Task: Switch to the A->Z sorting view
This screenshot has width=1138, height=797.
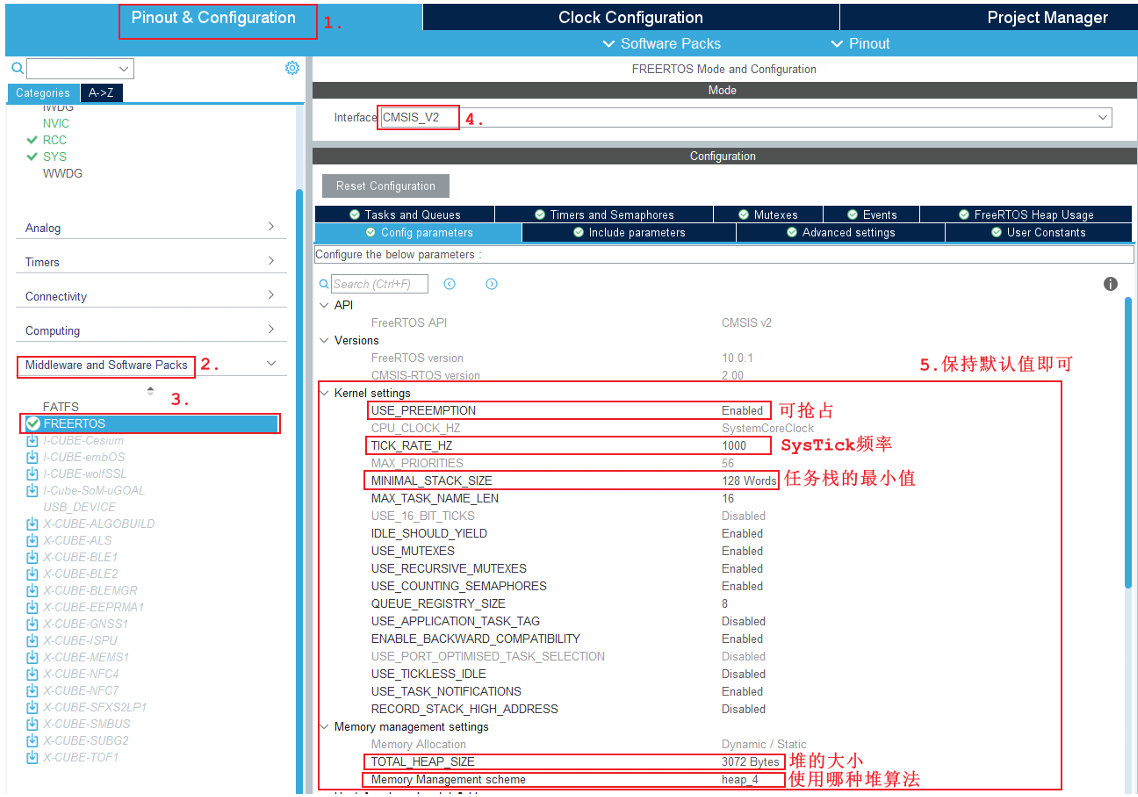Action: coord(101,93)
